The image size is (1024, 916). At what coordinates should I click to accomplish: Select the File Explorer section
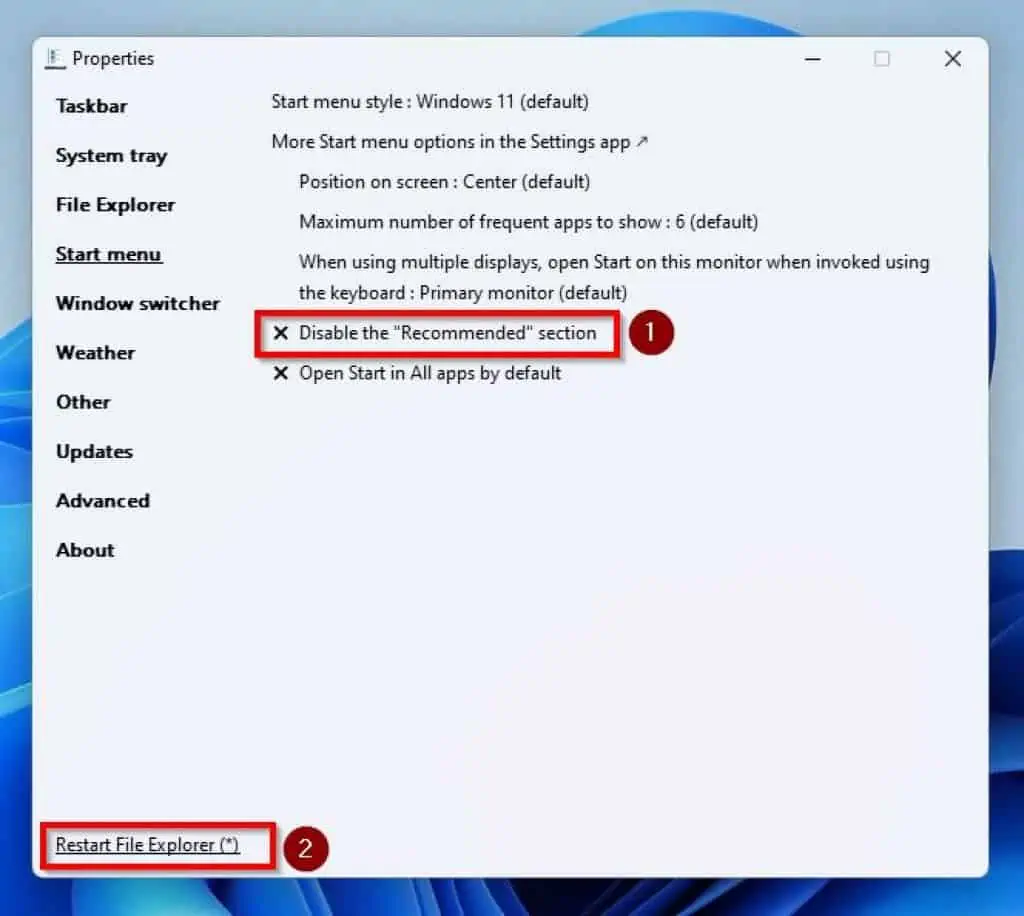[x=114, y=204]
